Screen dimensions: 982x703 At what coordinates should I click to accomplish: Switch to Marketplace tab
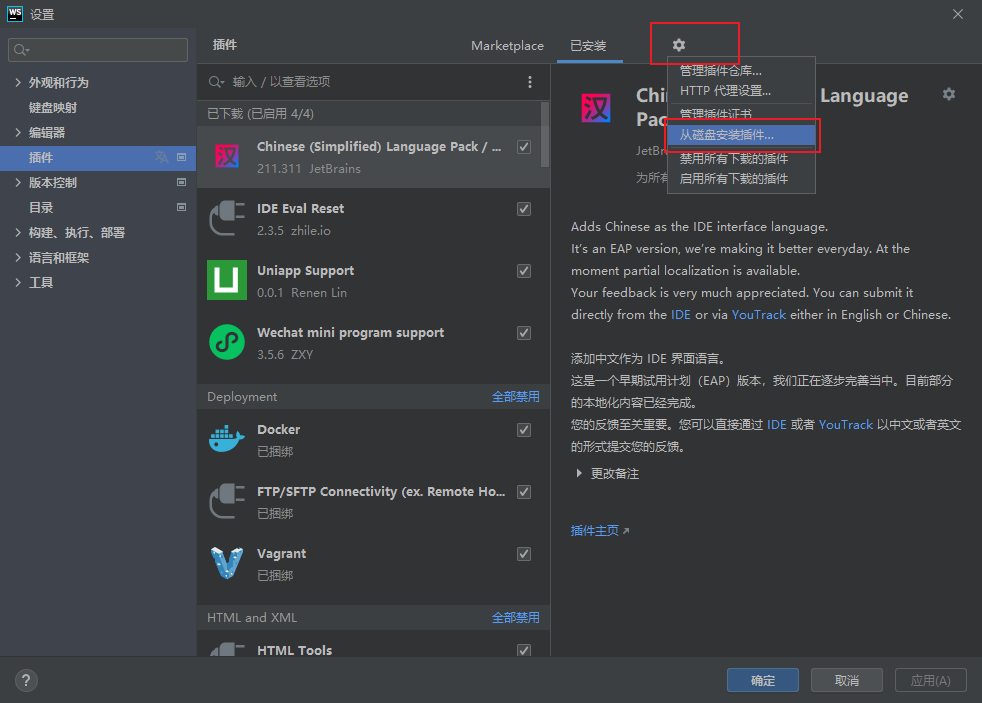(507, 46)
